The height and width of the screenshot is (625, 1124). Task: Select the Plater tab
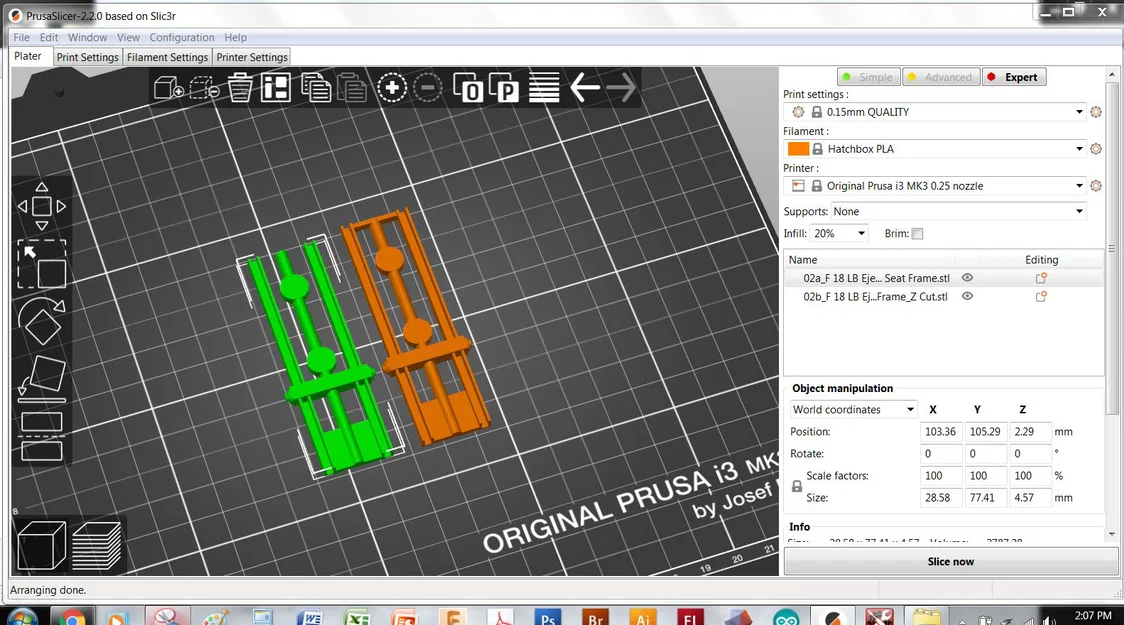point(28,56)
